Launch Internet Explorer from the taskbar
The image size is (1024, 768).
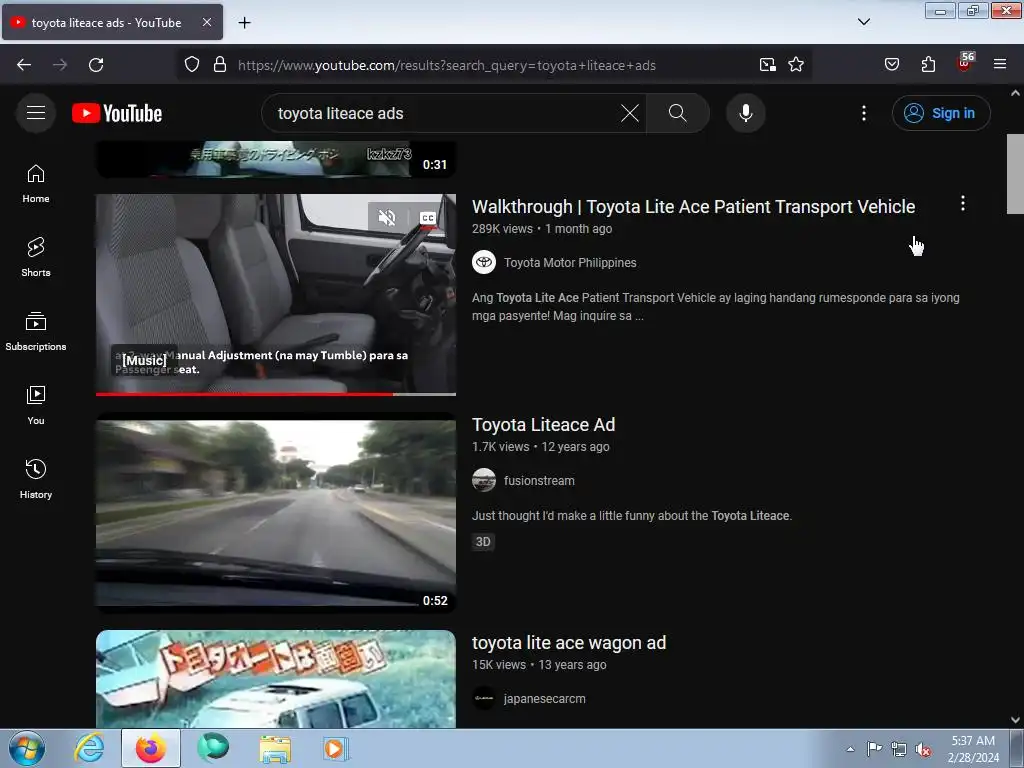click(x=89, y=748)
